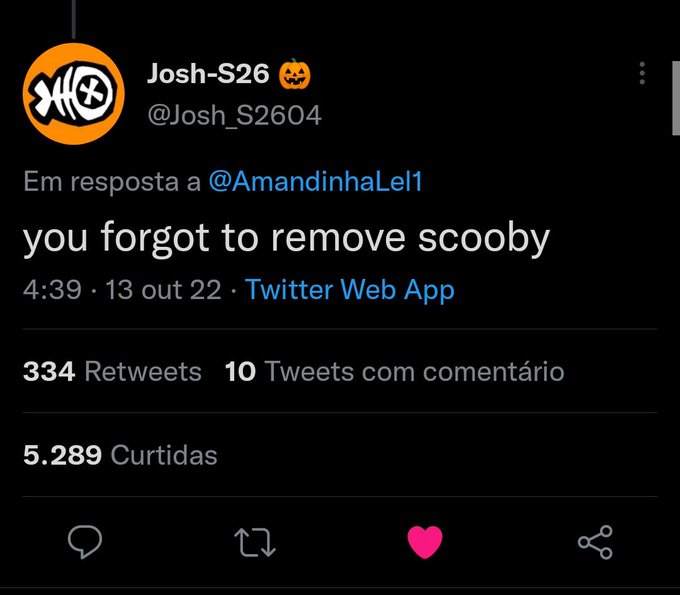Unlike the tweet with pink heart
This screenshot has width=680, height=595.
(425, 542)
